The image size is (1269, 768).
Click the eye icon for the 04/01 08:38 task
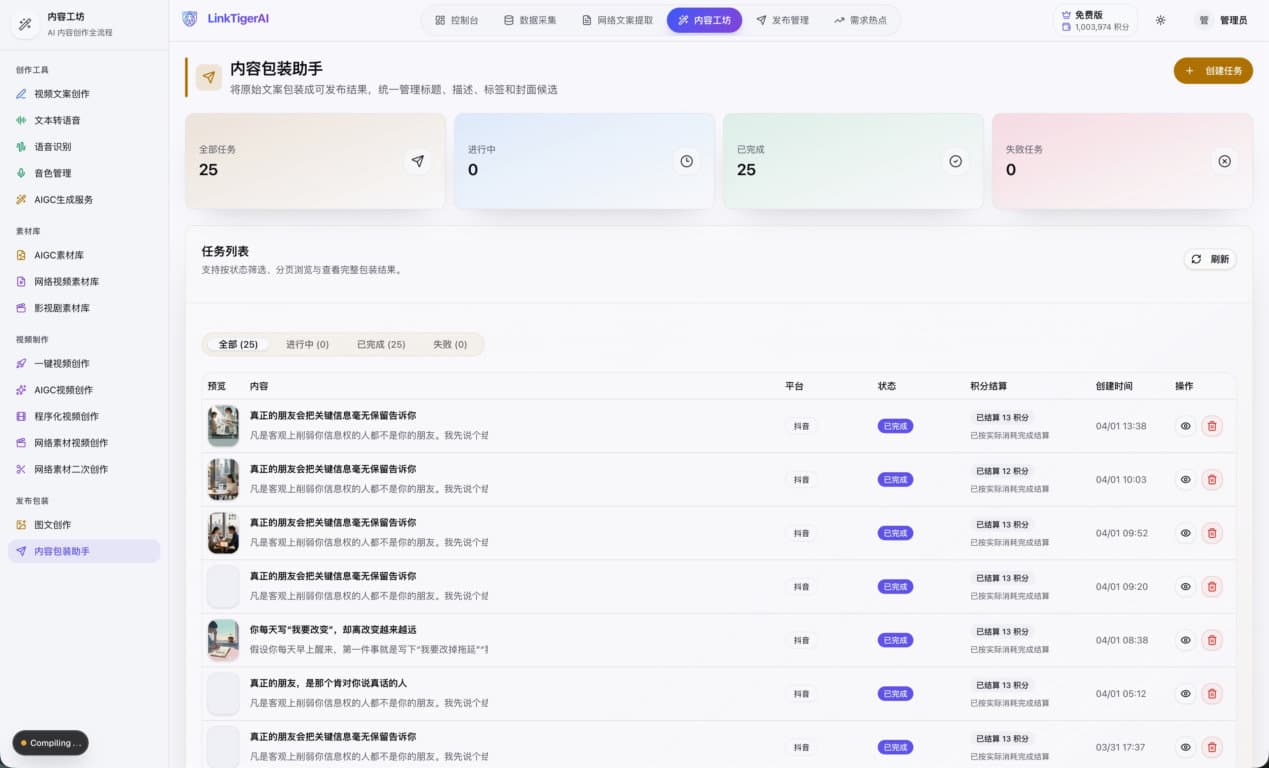coord(1185,640)
